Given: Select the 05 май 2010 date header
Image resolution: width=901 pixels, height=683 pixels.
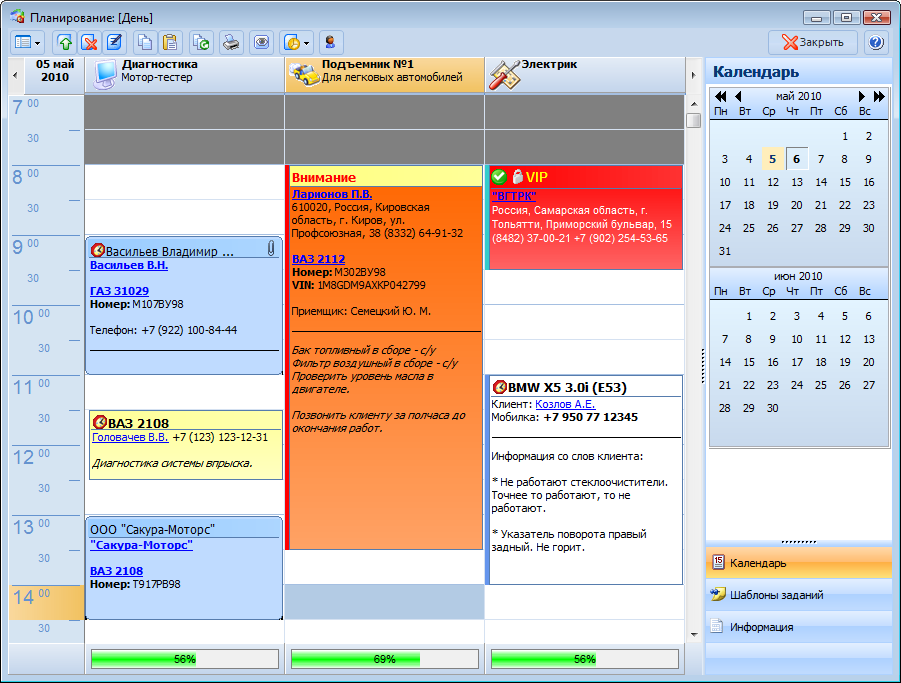Looking at the screenshot, I should [x=55, y=71].
